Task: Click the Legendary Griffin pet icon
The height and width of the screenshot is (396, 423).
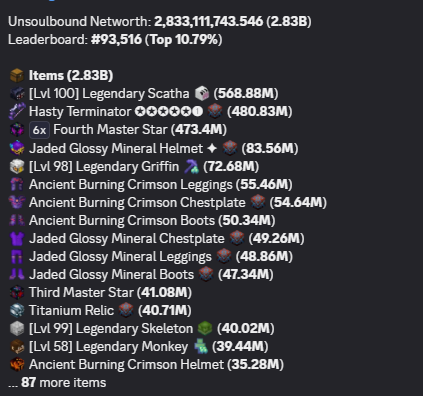Action: click(x=17, y=166)
